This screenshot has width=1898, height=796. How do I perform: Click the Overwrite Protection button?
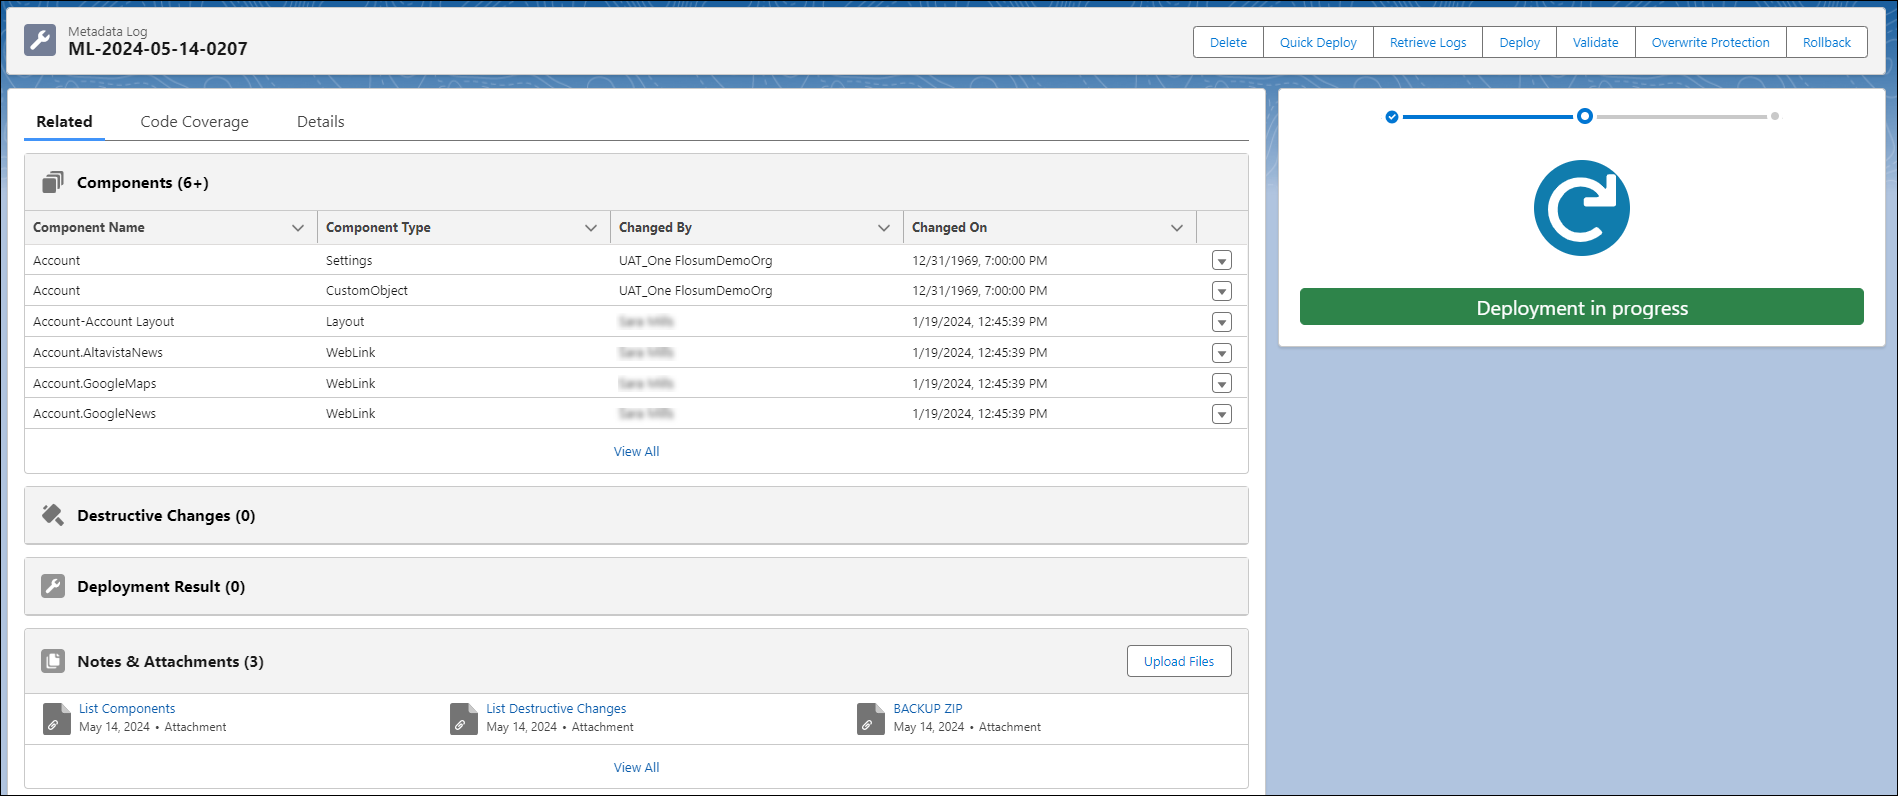(1710, 42)
